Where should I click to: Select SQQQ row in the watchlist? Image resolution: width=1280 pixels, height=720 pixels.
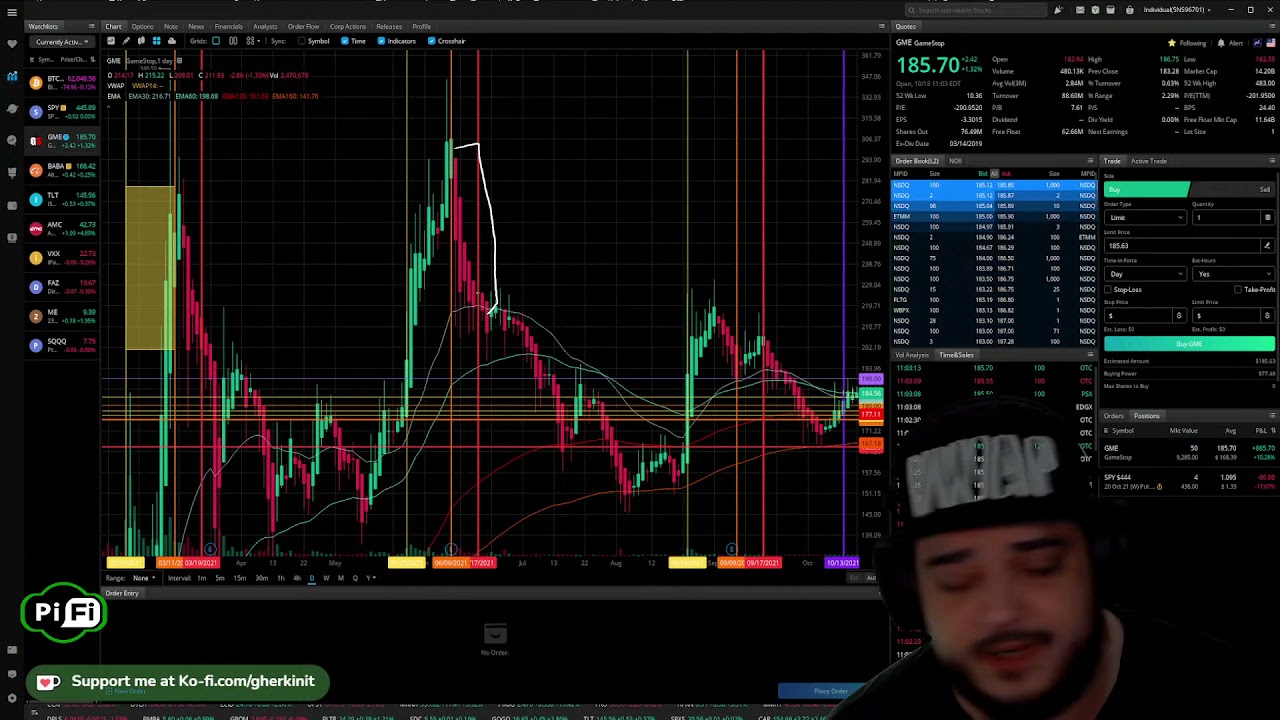click(63, 345)
